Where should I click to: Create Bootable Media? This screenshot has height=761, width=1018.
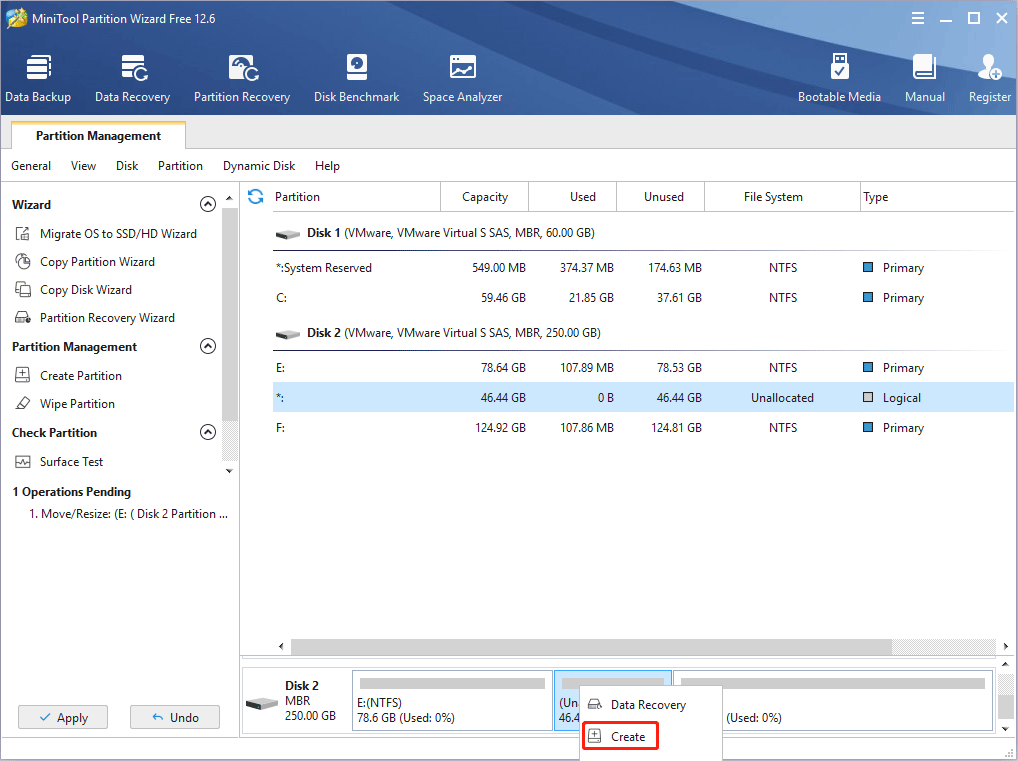pyautogui.click(x=839, y=79)
